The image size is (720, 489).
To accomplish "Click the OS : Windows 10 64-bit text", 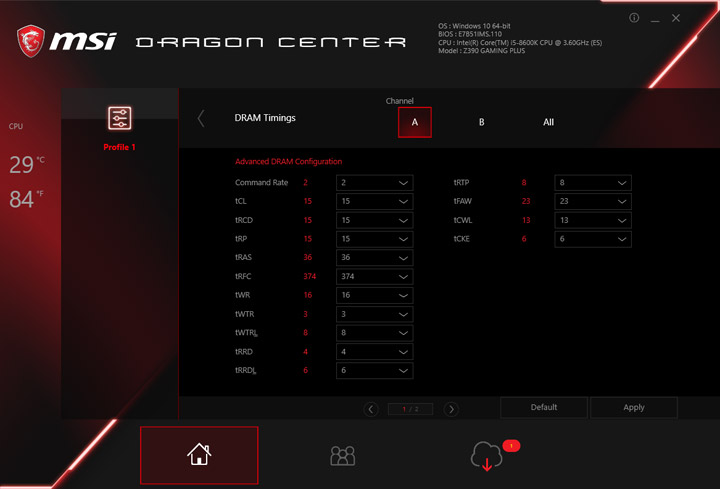I will (474, 26).
